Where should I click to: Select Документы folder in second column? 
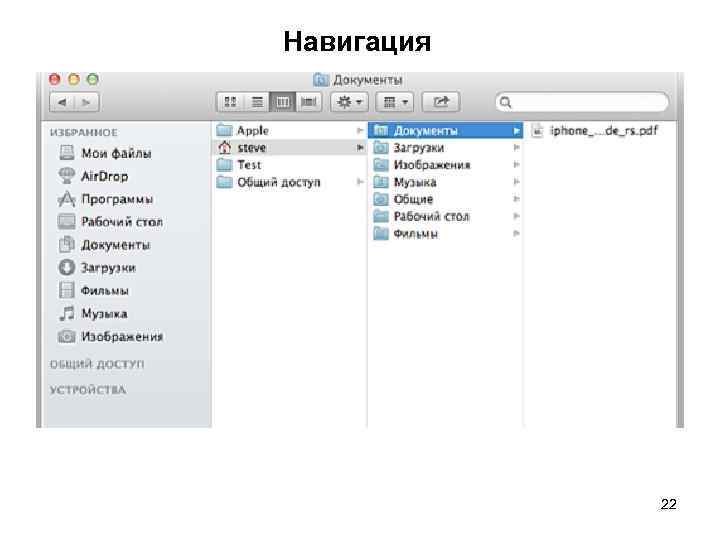coord(445,131)
